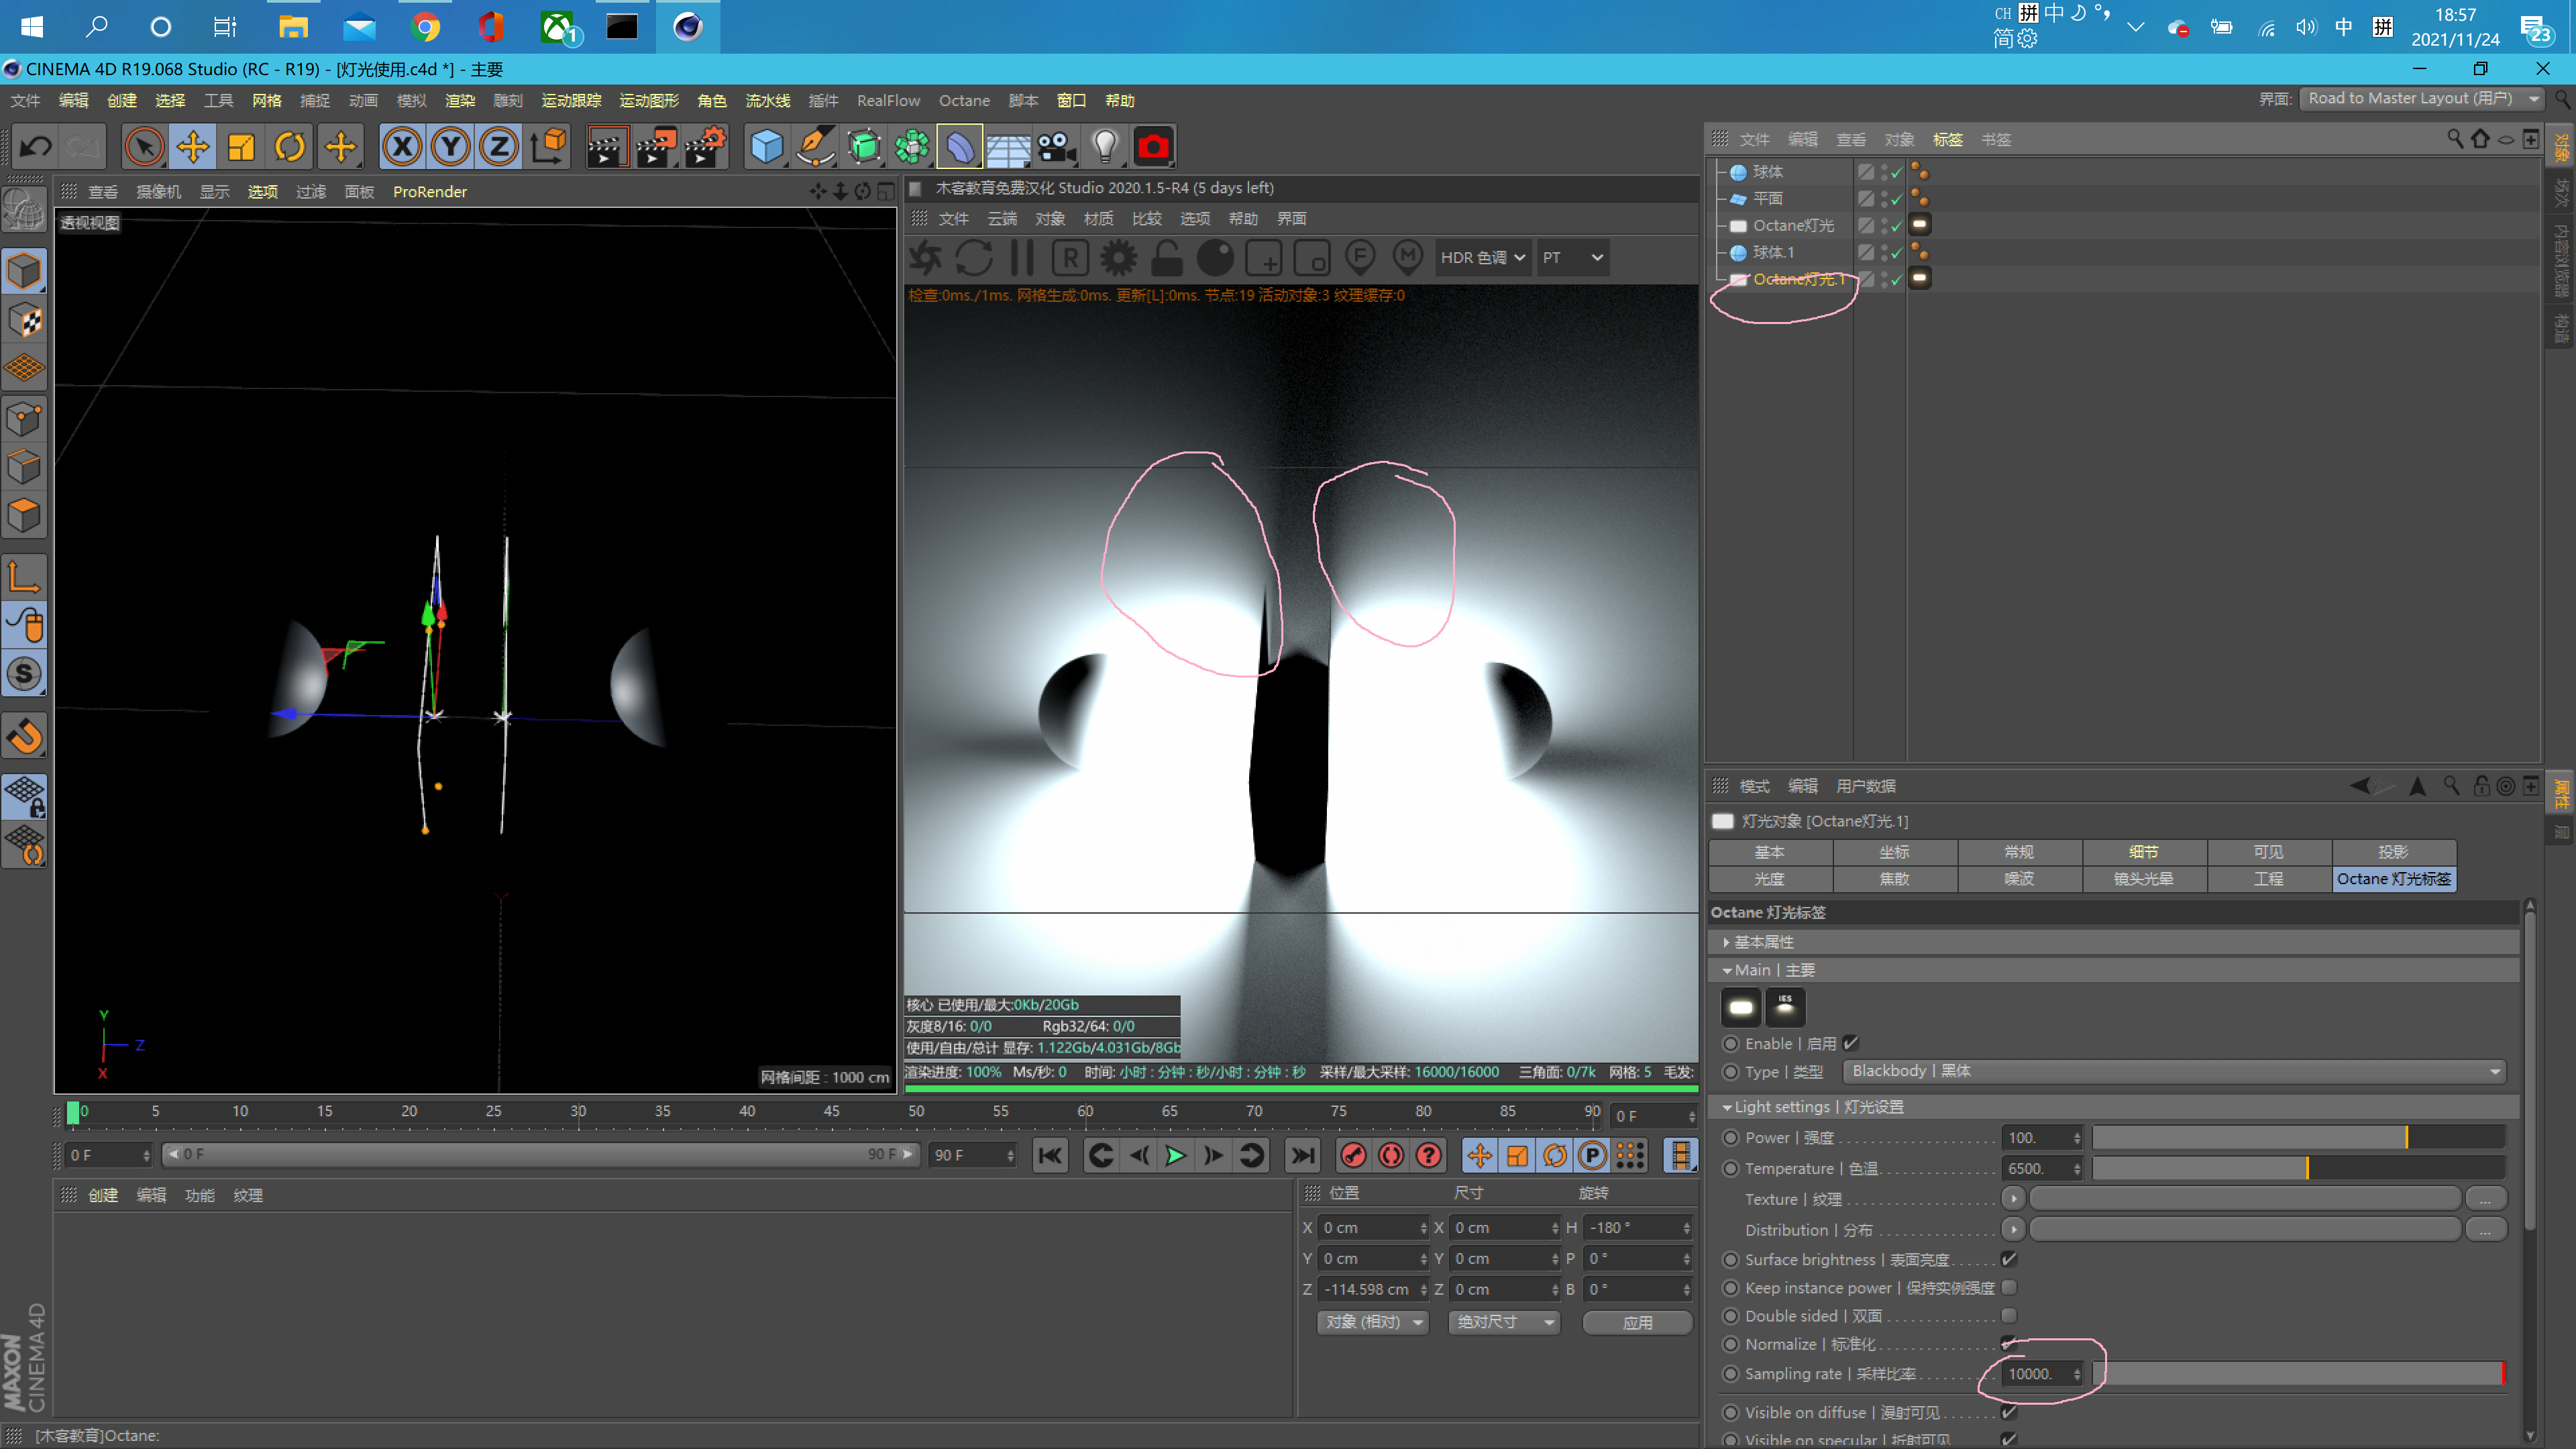Toggle Y axis lock

click(451, 147)
